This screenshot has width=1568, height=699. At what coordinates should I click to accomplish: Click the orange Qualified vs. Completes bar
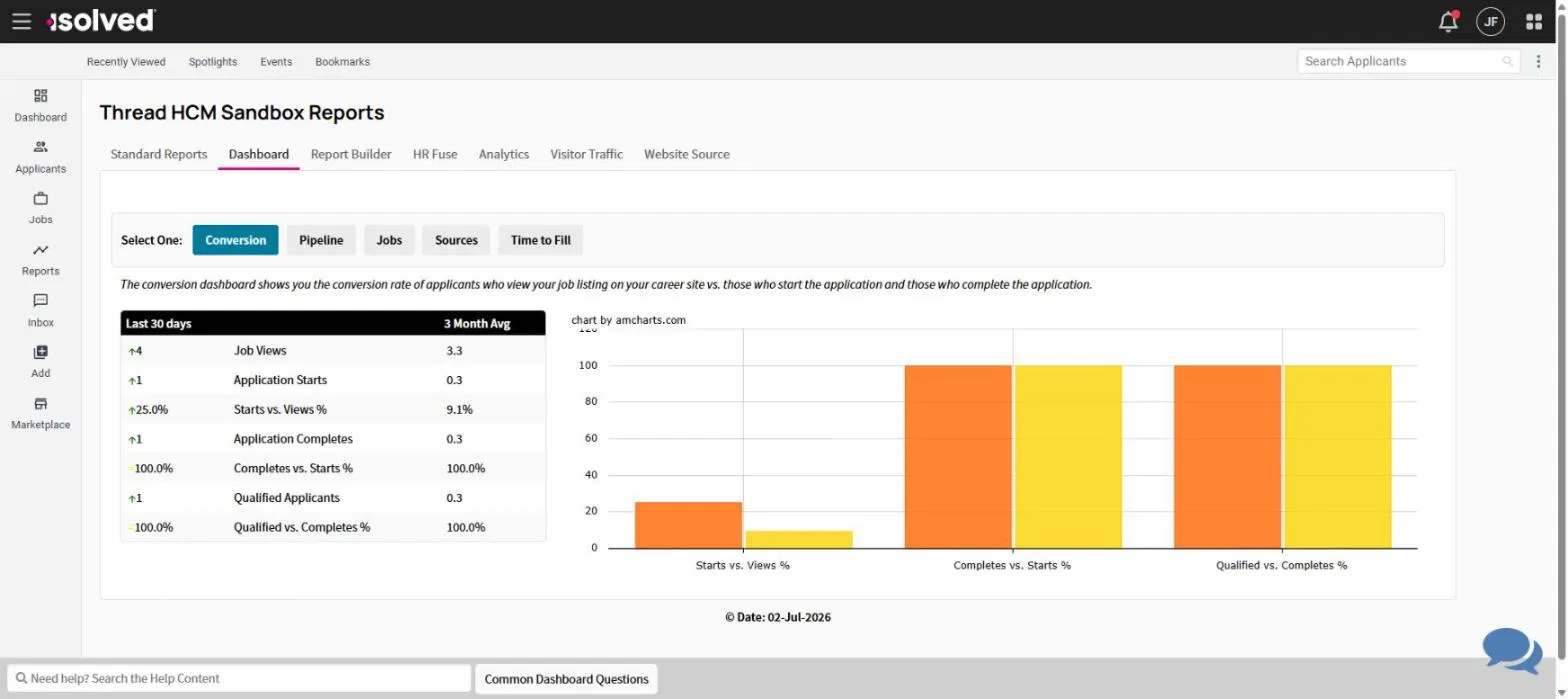point(1227,456)
